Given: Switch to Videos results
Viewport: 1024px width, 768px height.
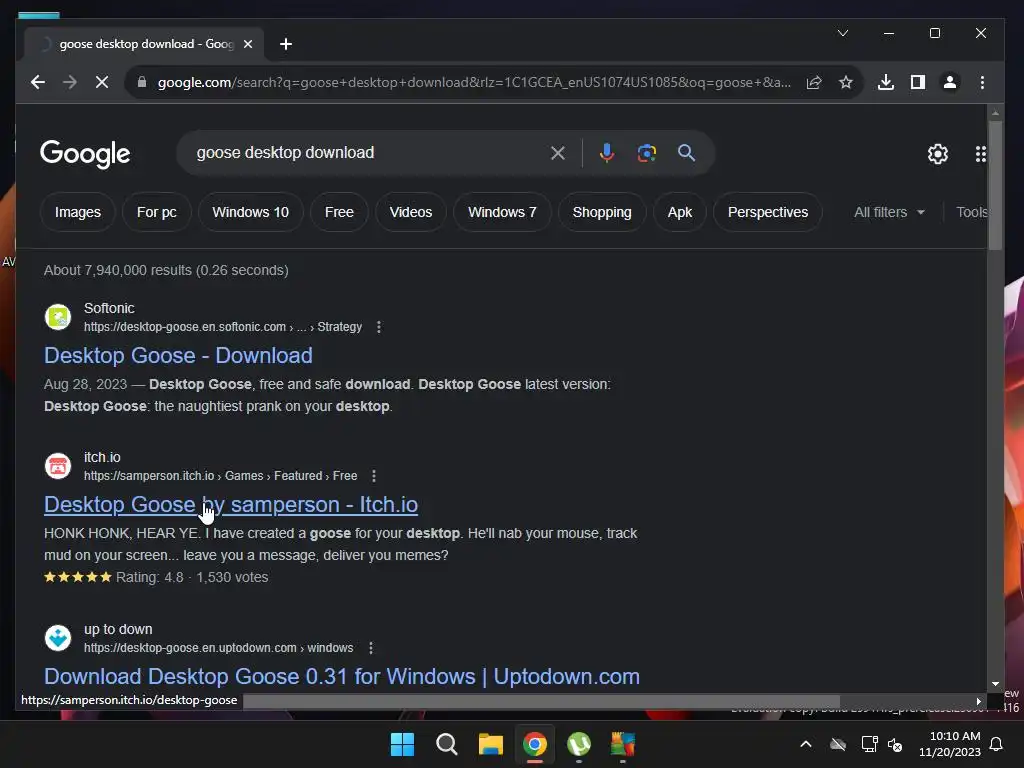Looking at the screenshot, I should (x=411, y=212).
